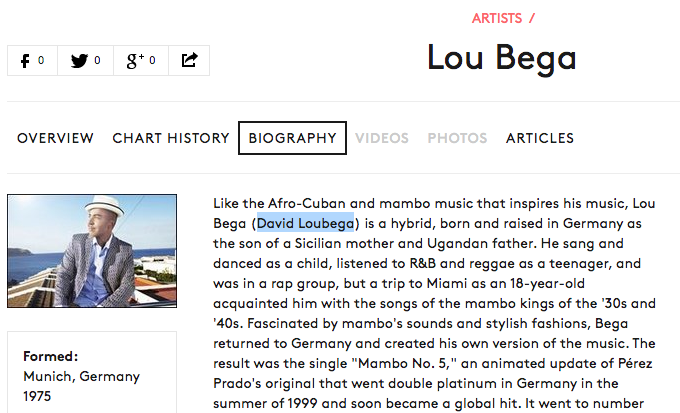Click the Lou Bega page heading
The image size is (680, 413).
click(x=501, y=57)
